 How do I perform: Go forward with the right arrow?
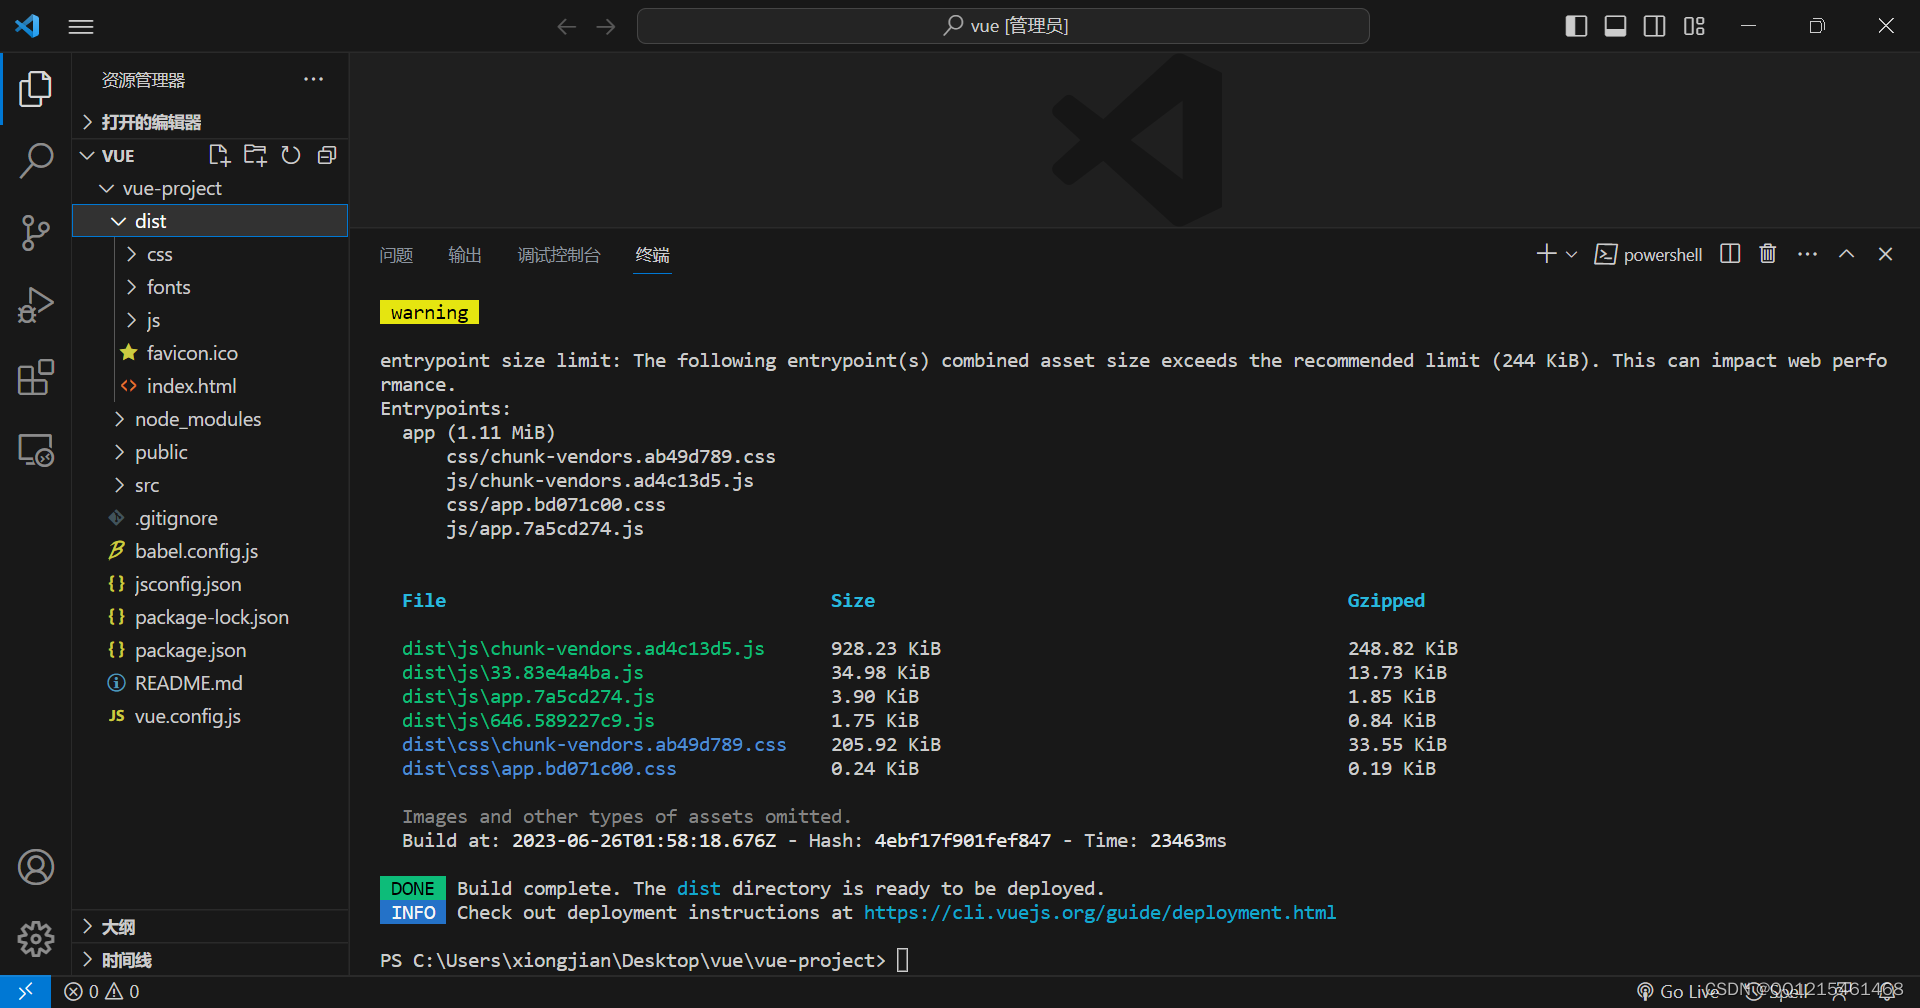pos(606,27)
